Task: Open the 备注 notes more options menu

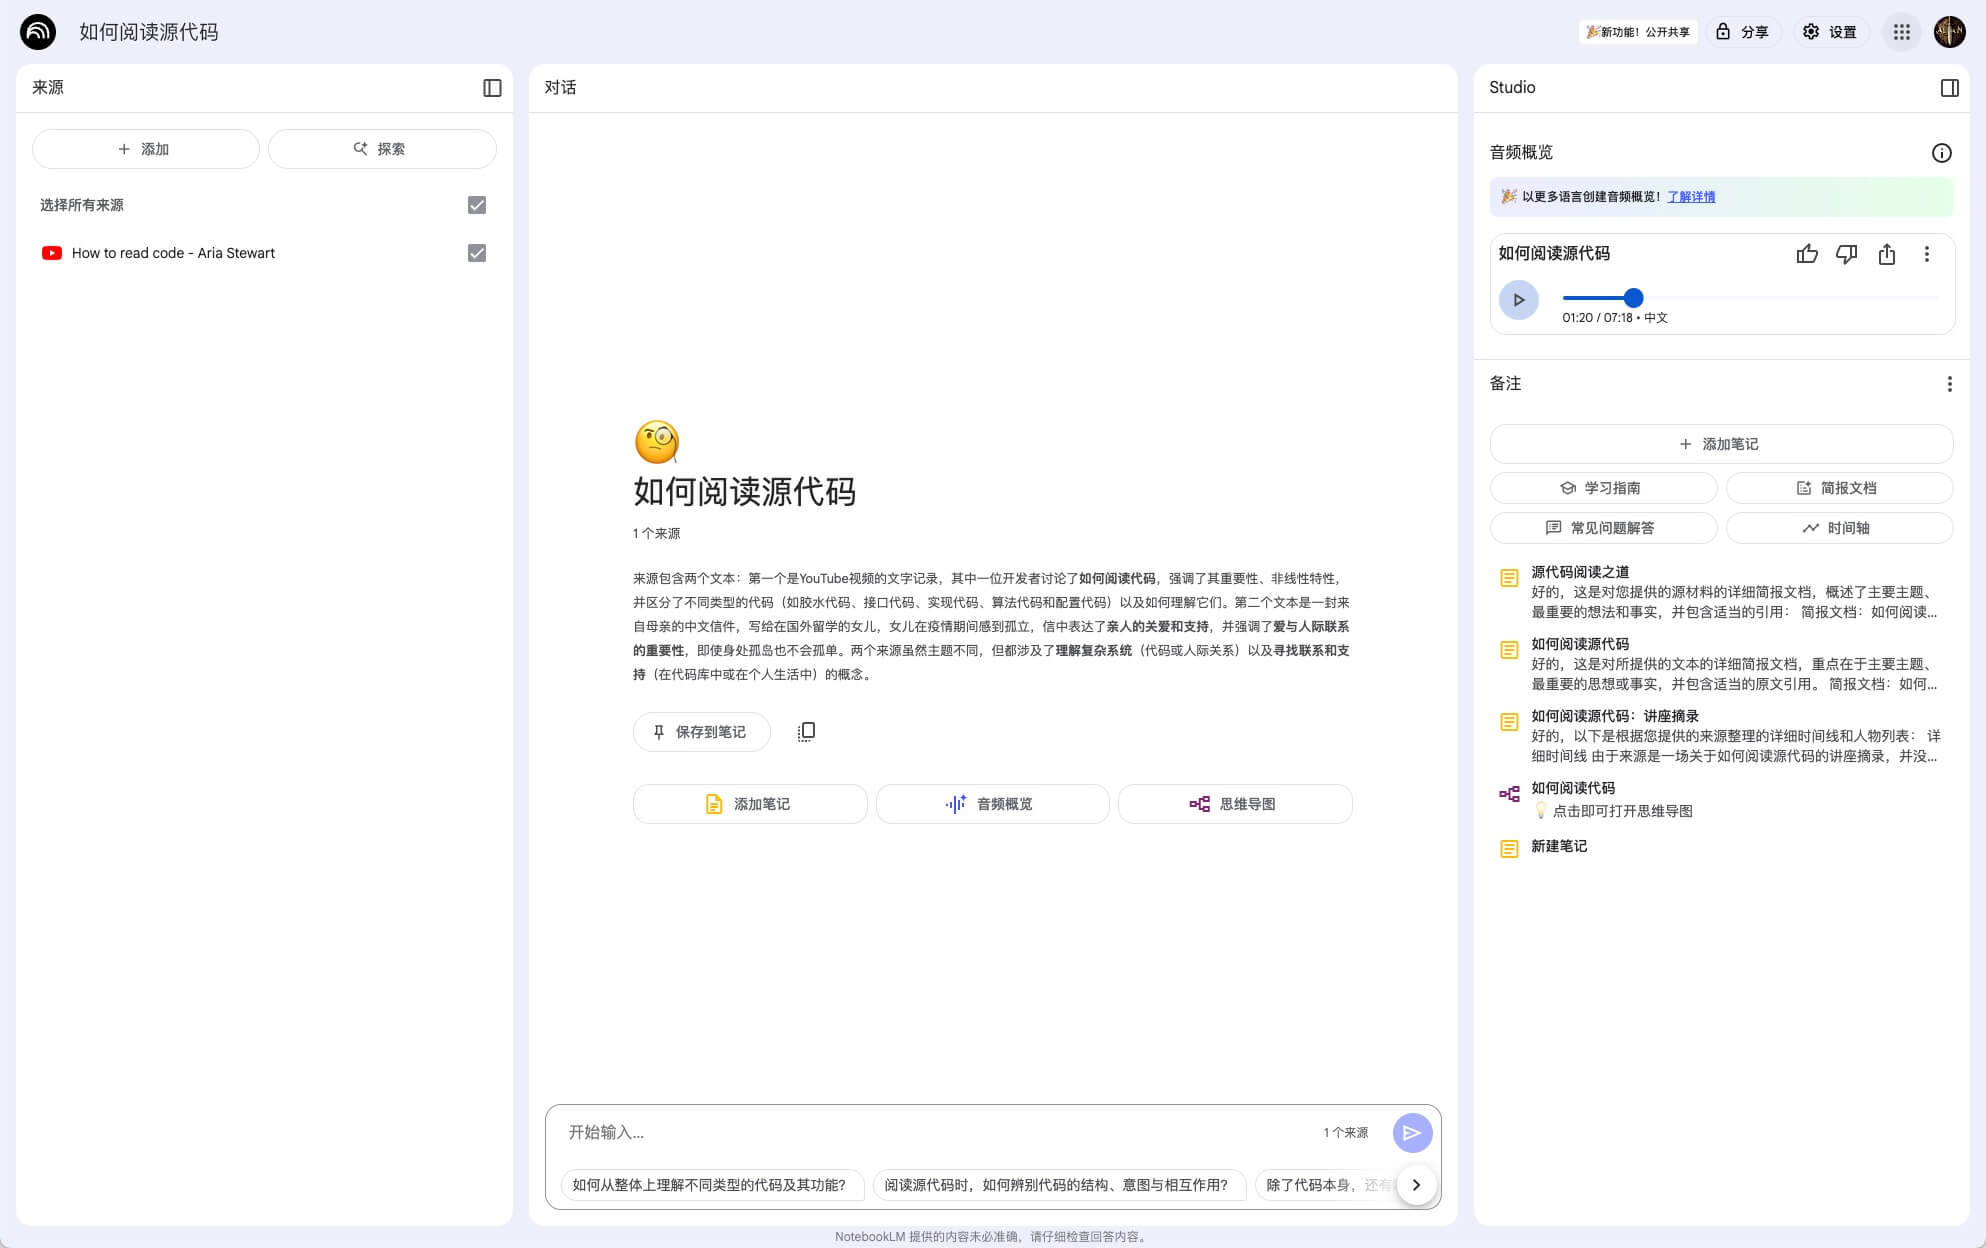Action: [x=1948, y=384]
